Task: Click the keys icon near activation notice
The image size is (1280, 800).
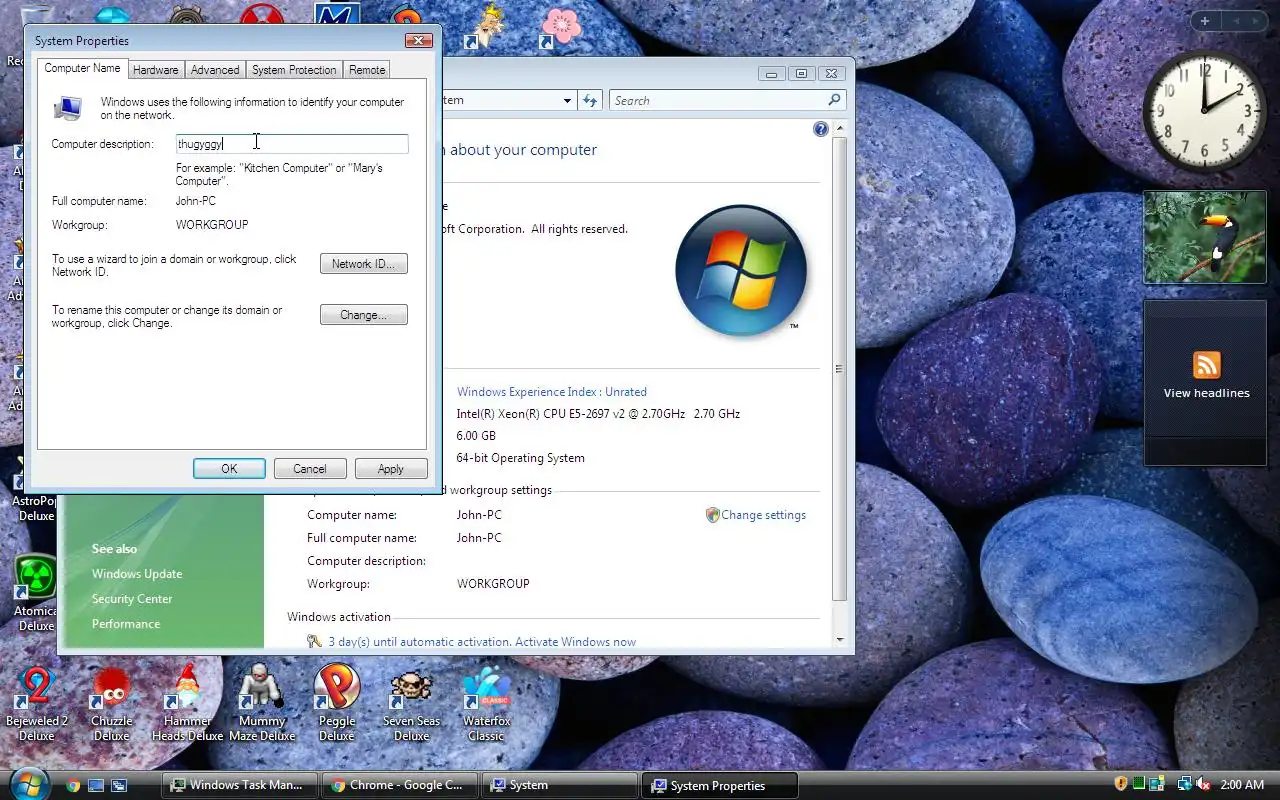Action: [315, 642]
